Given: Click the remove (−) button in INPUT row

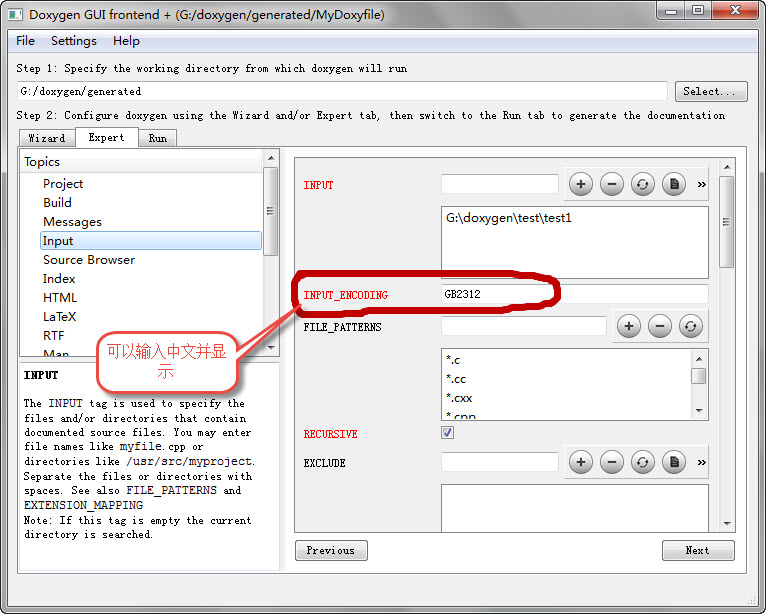Looking at the screenshot, I should coord(612,185).
